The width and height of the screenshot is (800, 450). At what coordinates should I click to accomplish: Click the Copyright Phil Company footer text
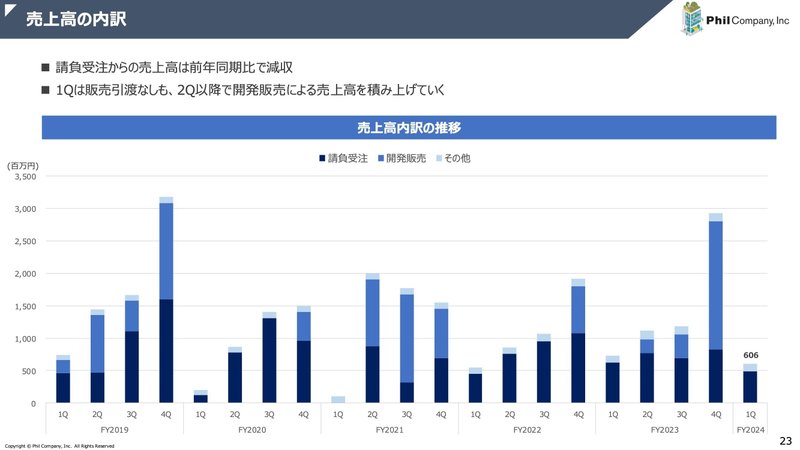(x=60, y=446)
